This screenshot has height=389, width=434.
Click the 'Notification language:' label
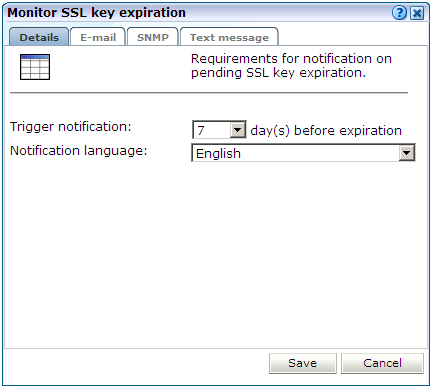pyautogui.click(x=79, y=151)
